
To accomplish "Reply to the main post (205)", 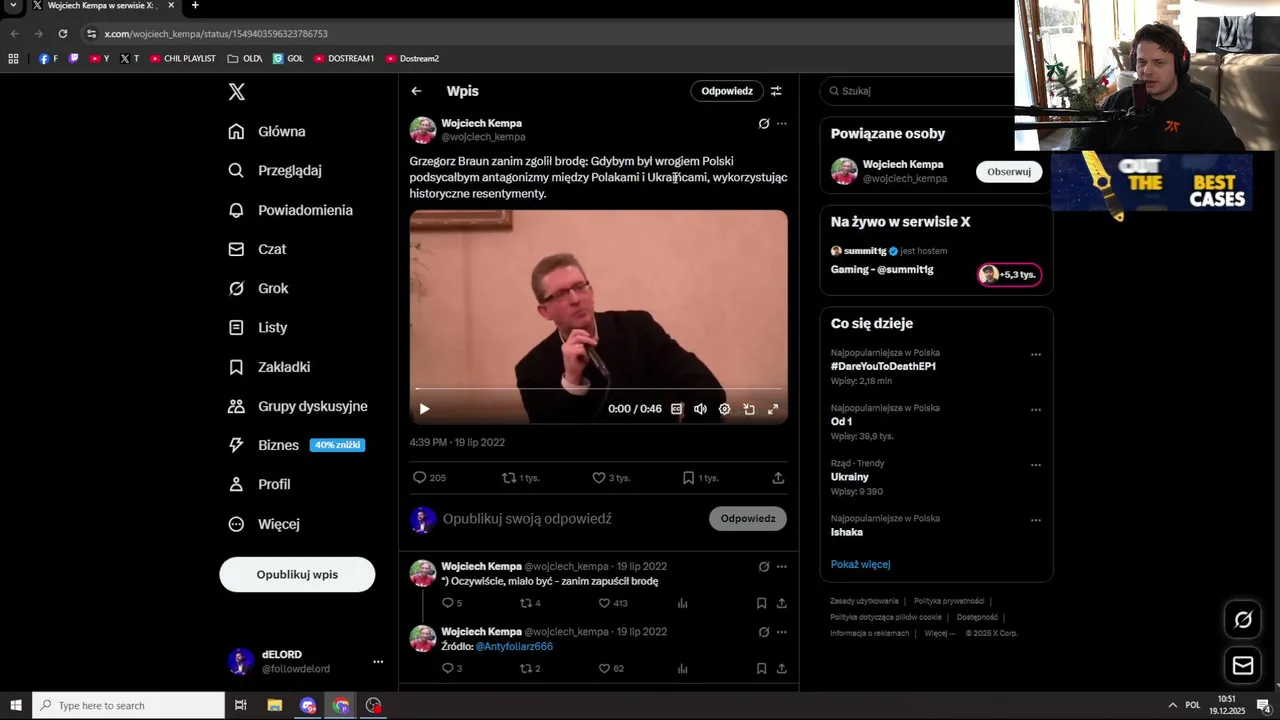I will click(x=429, y=478).
